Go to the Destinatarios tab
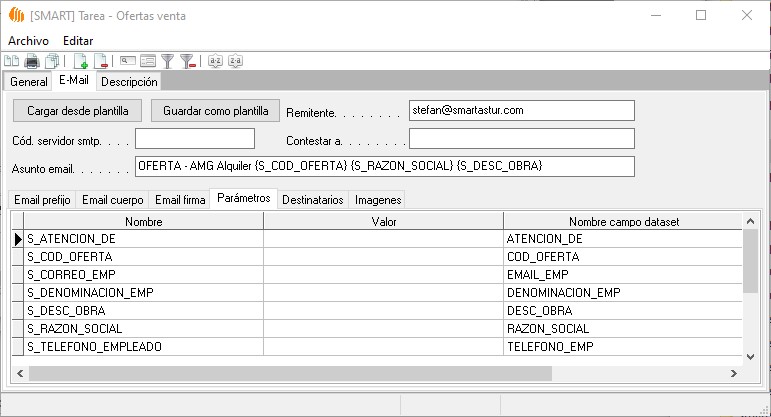The height and width of the screenshot is (417, 771). [313, 200]
